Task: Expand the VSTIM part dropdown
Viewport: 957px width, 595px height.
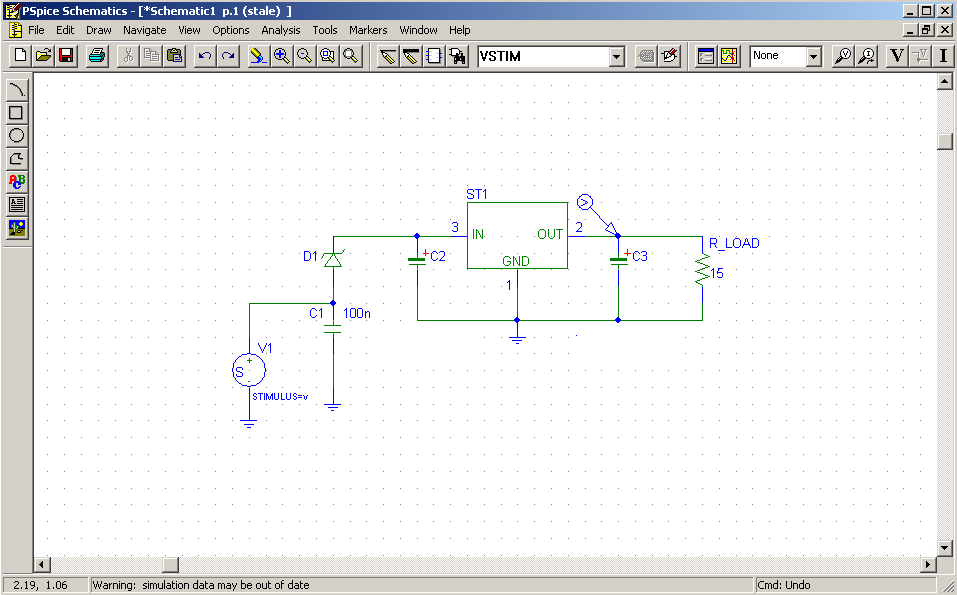Action: (617, 57)
